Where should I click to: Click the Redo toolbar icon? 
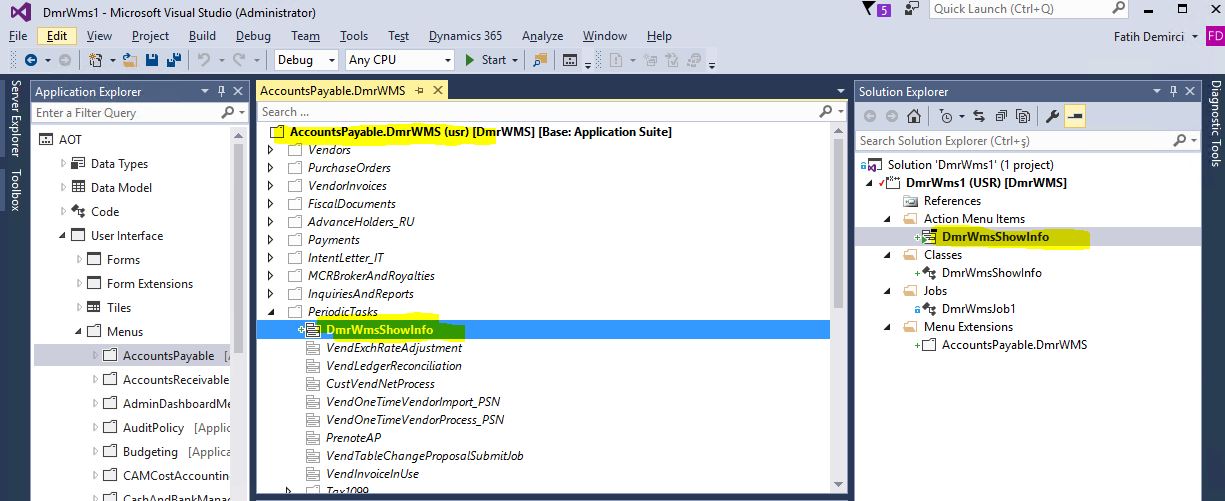point(240,60)
